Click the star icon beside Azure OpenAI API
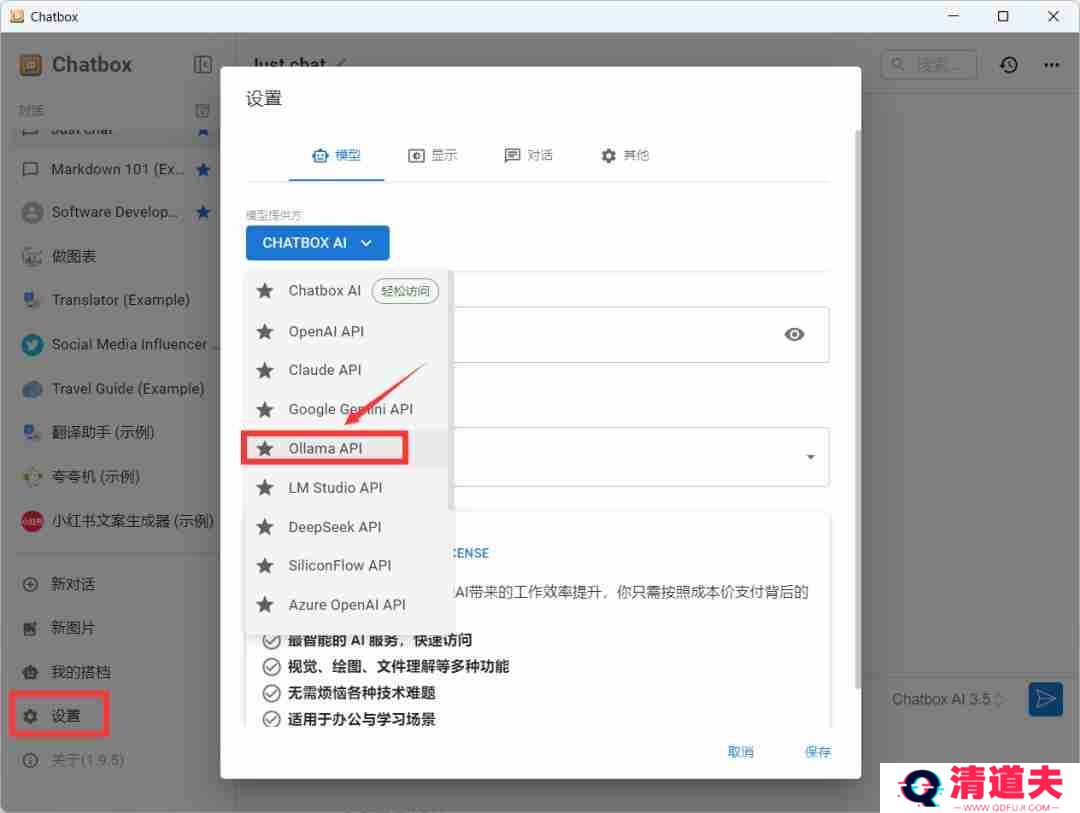The height and width of the screenshot is (813, 1080). (x=265, y=605)
